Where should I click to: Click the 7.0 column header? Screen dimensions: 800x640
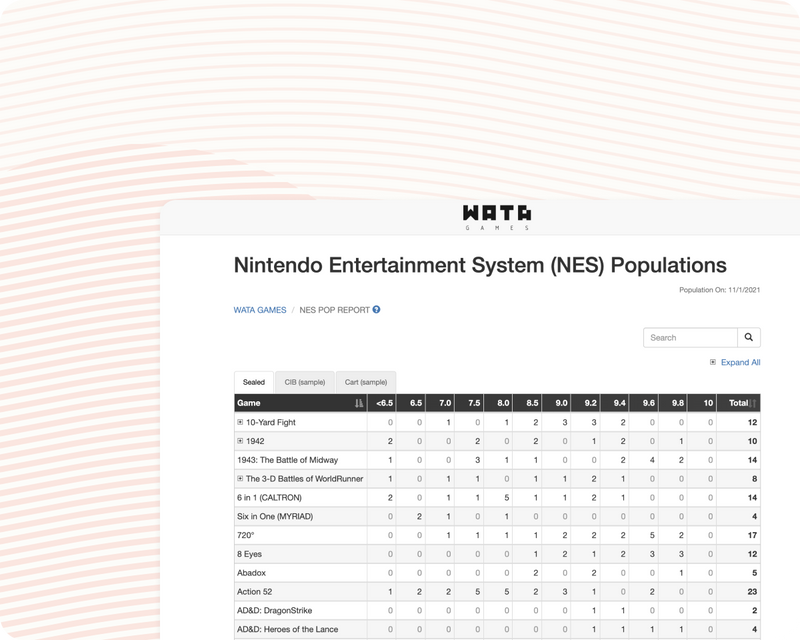(x=440, y=403)
